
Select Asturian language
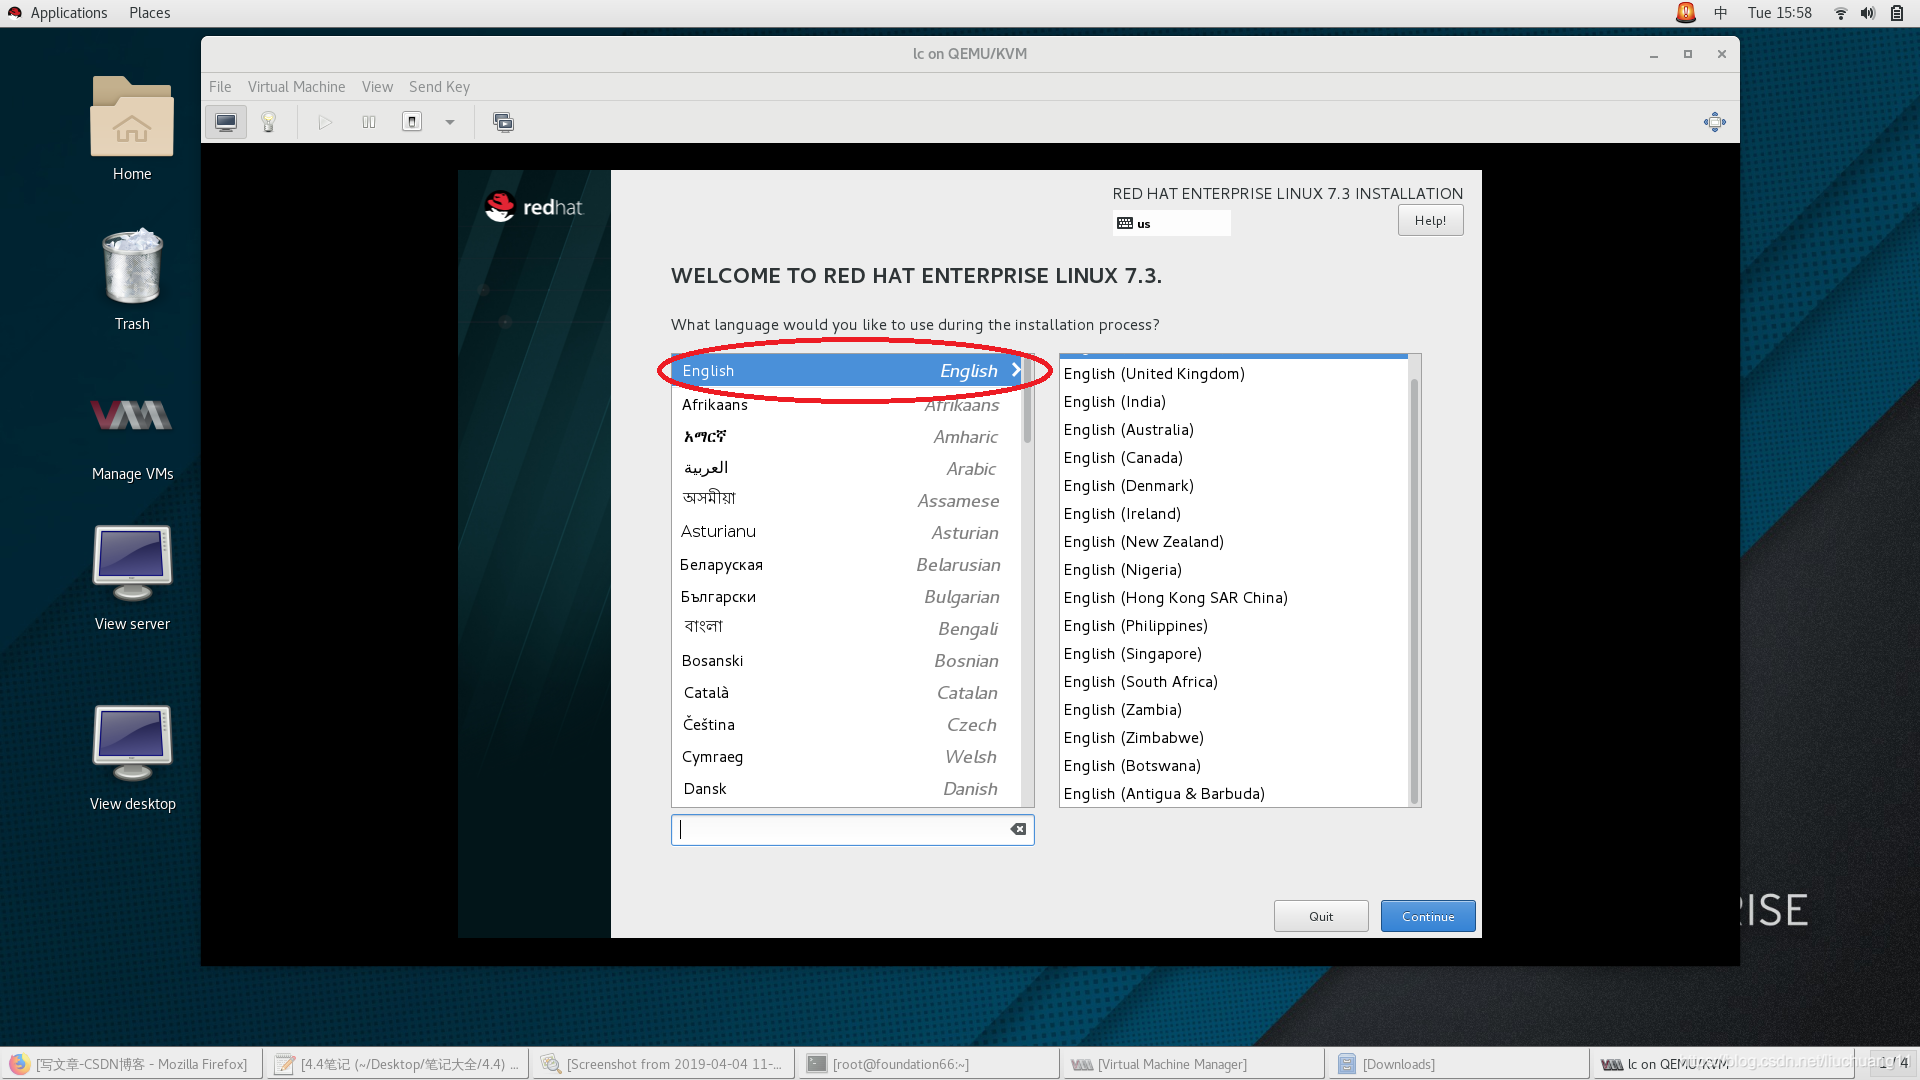click(846, 533)
